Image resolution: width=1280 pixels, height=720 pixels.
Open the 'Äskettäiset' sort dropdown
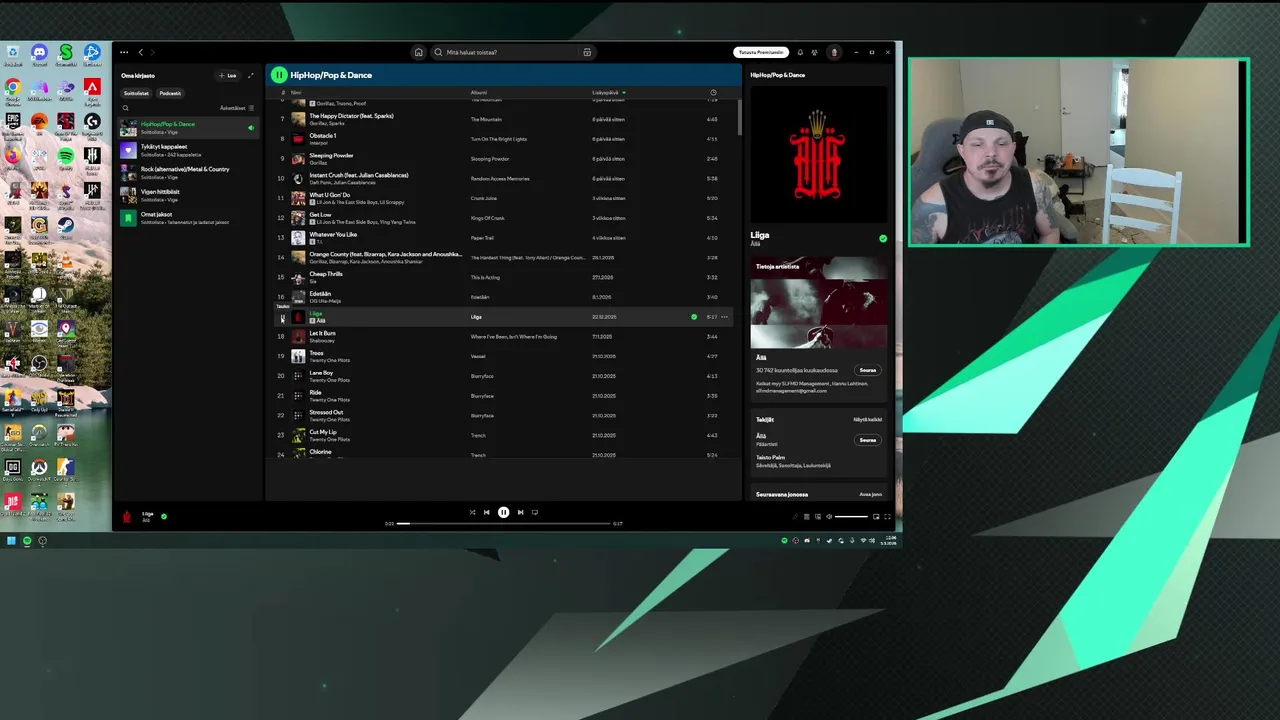pyautogui.click(x=237, y=108)
